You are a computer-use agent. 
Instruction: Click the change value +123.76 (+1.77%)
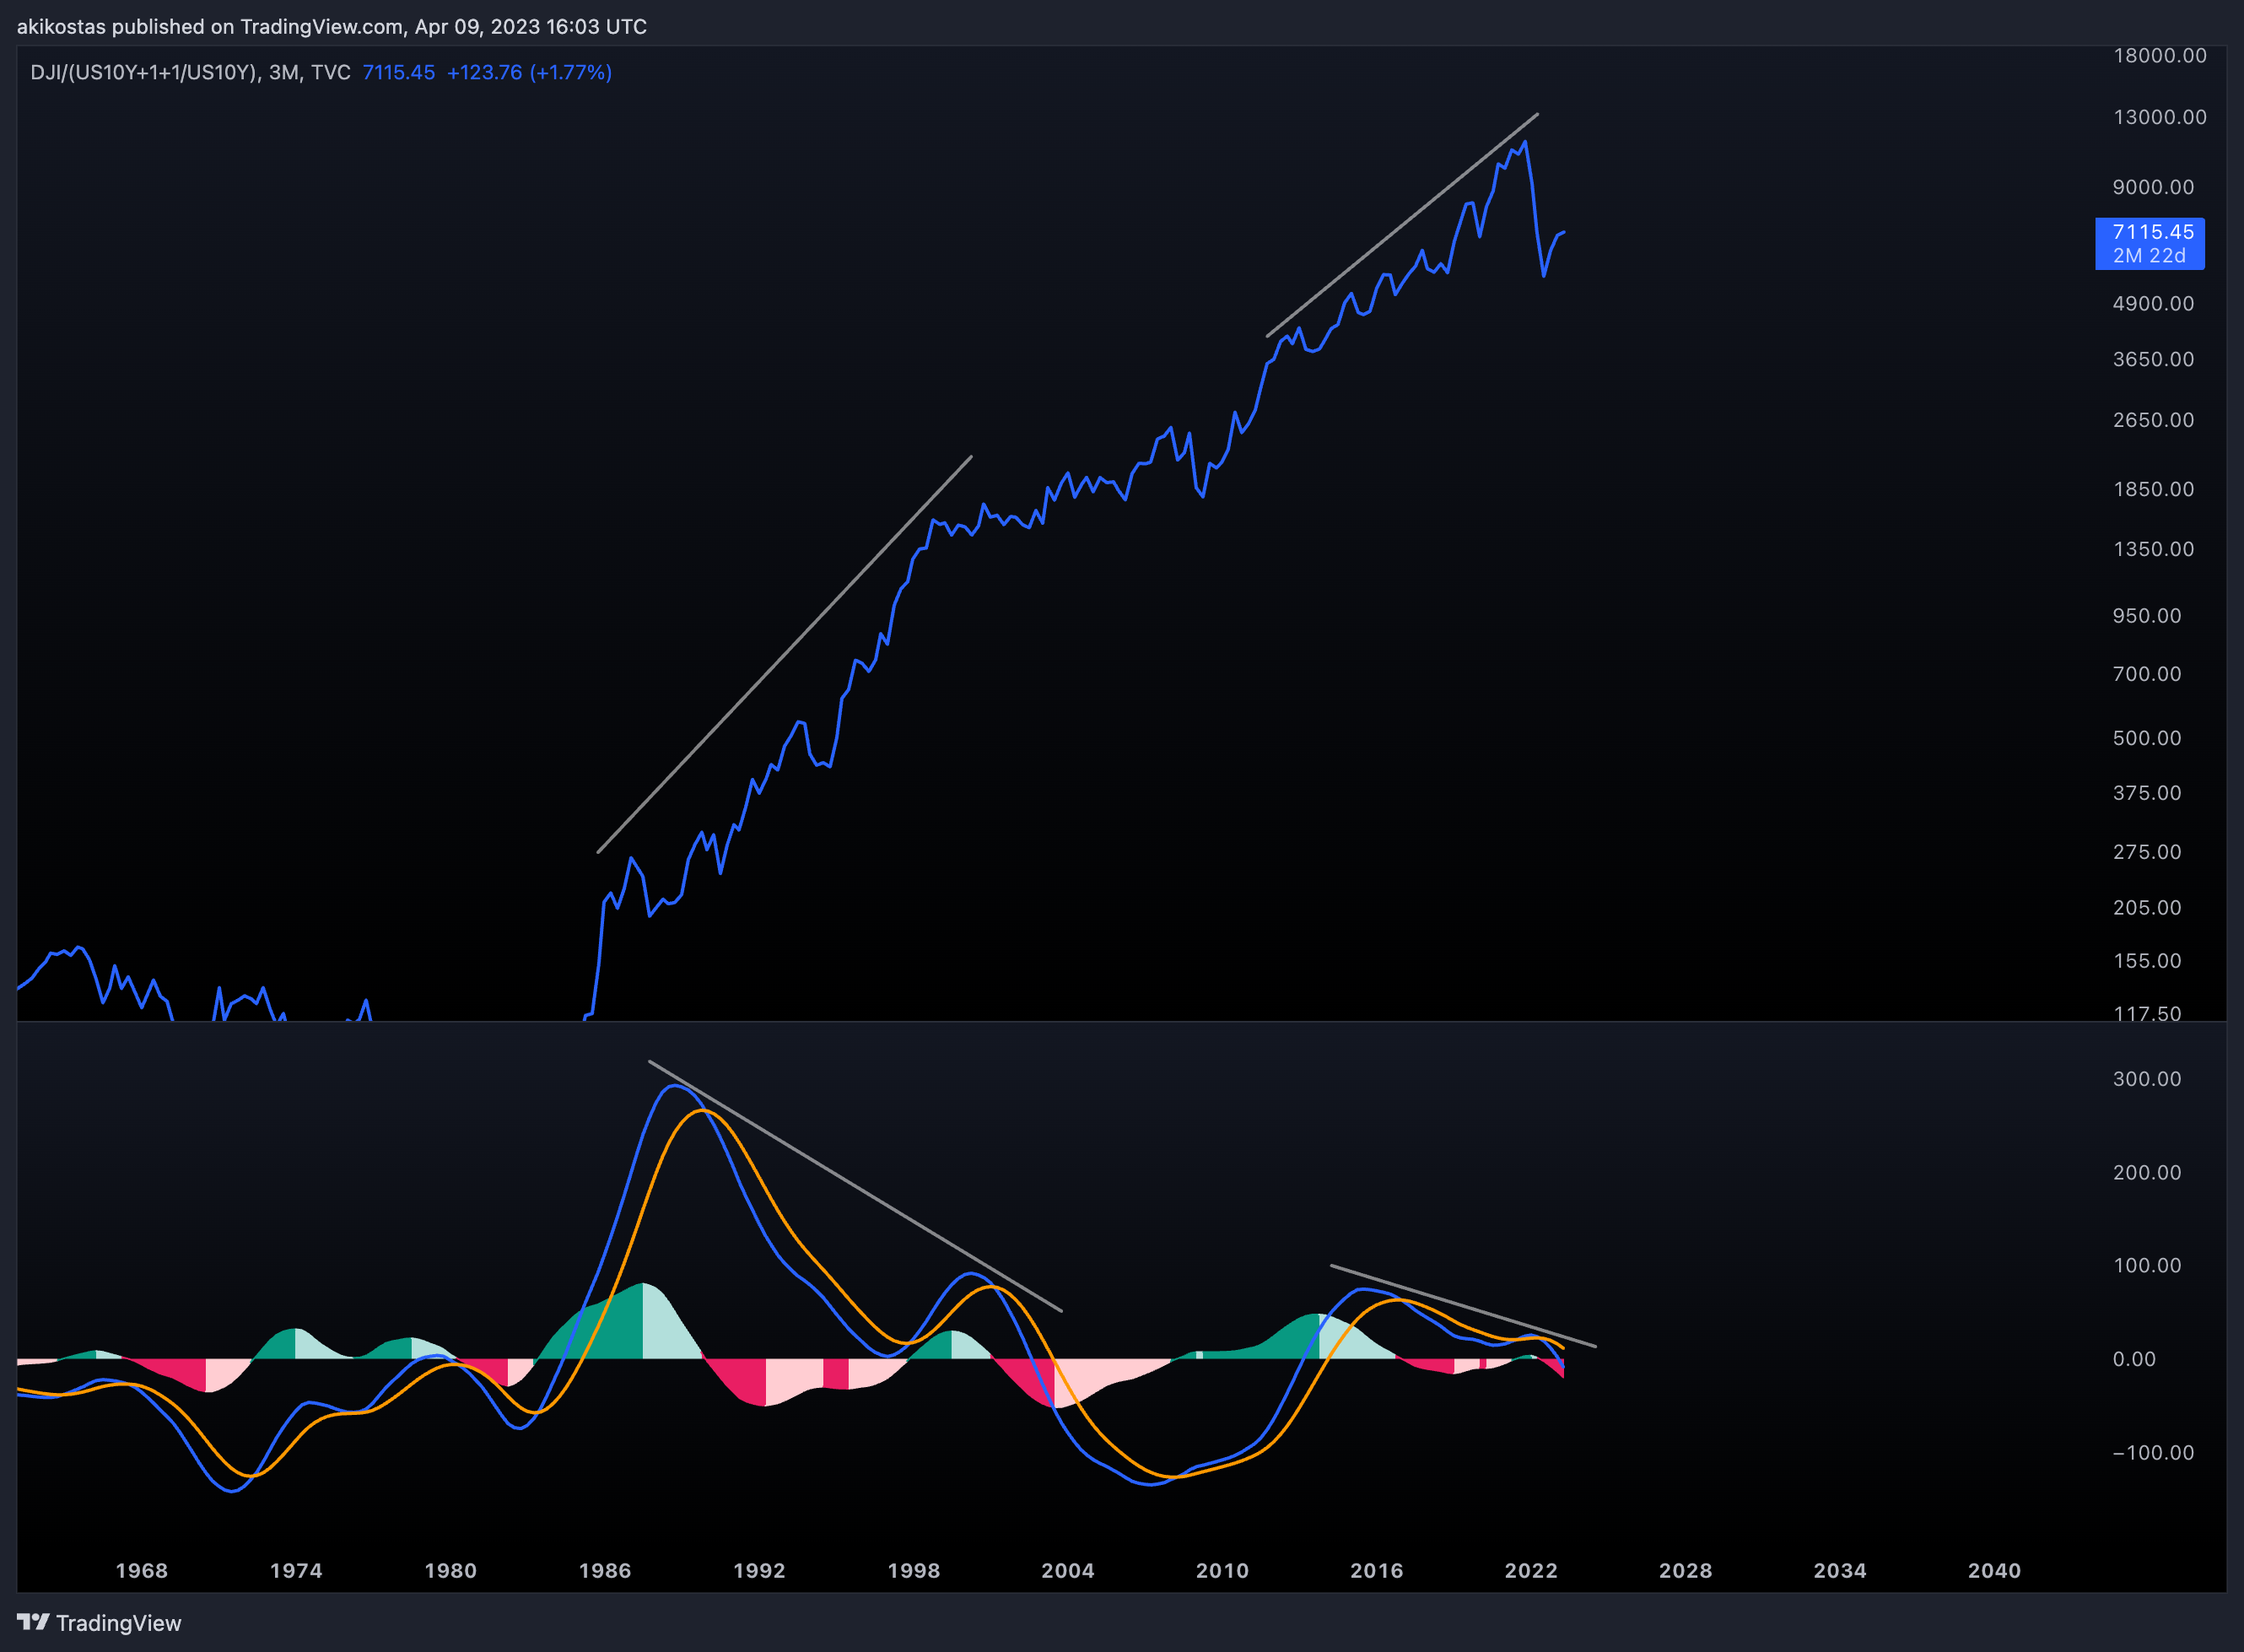(x=529, y=72)
